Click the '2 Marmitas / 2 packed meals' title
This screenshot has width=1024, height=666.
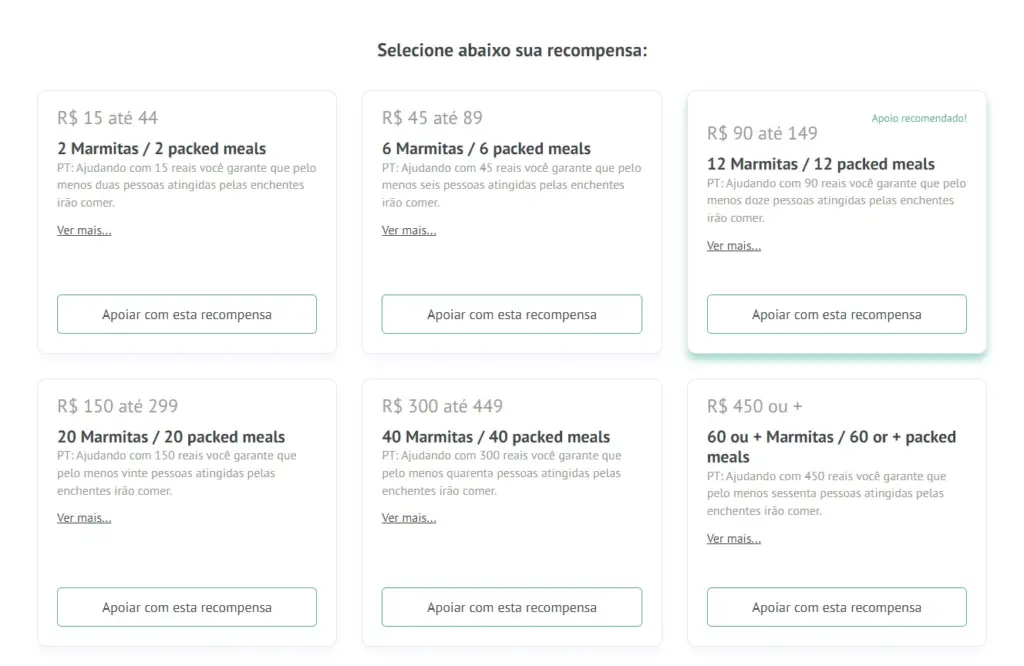(161, 148)
